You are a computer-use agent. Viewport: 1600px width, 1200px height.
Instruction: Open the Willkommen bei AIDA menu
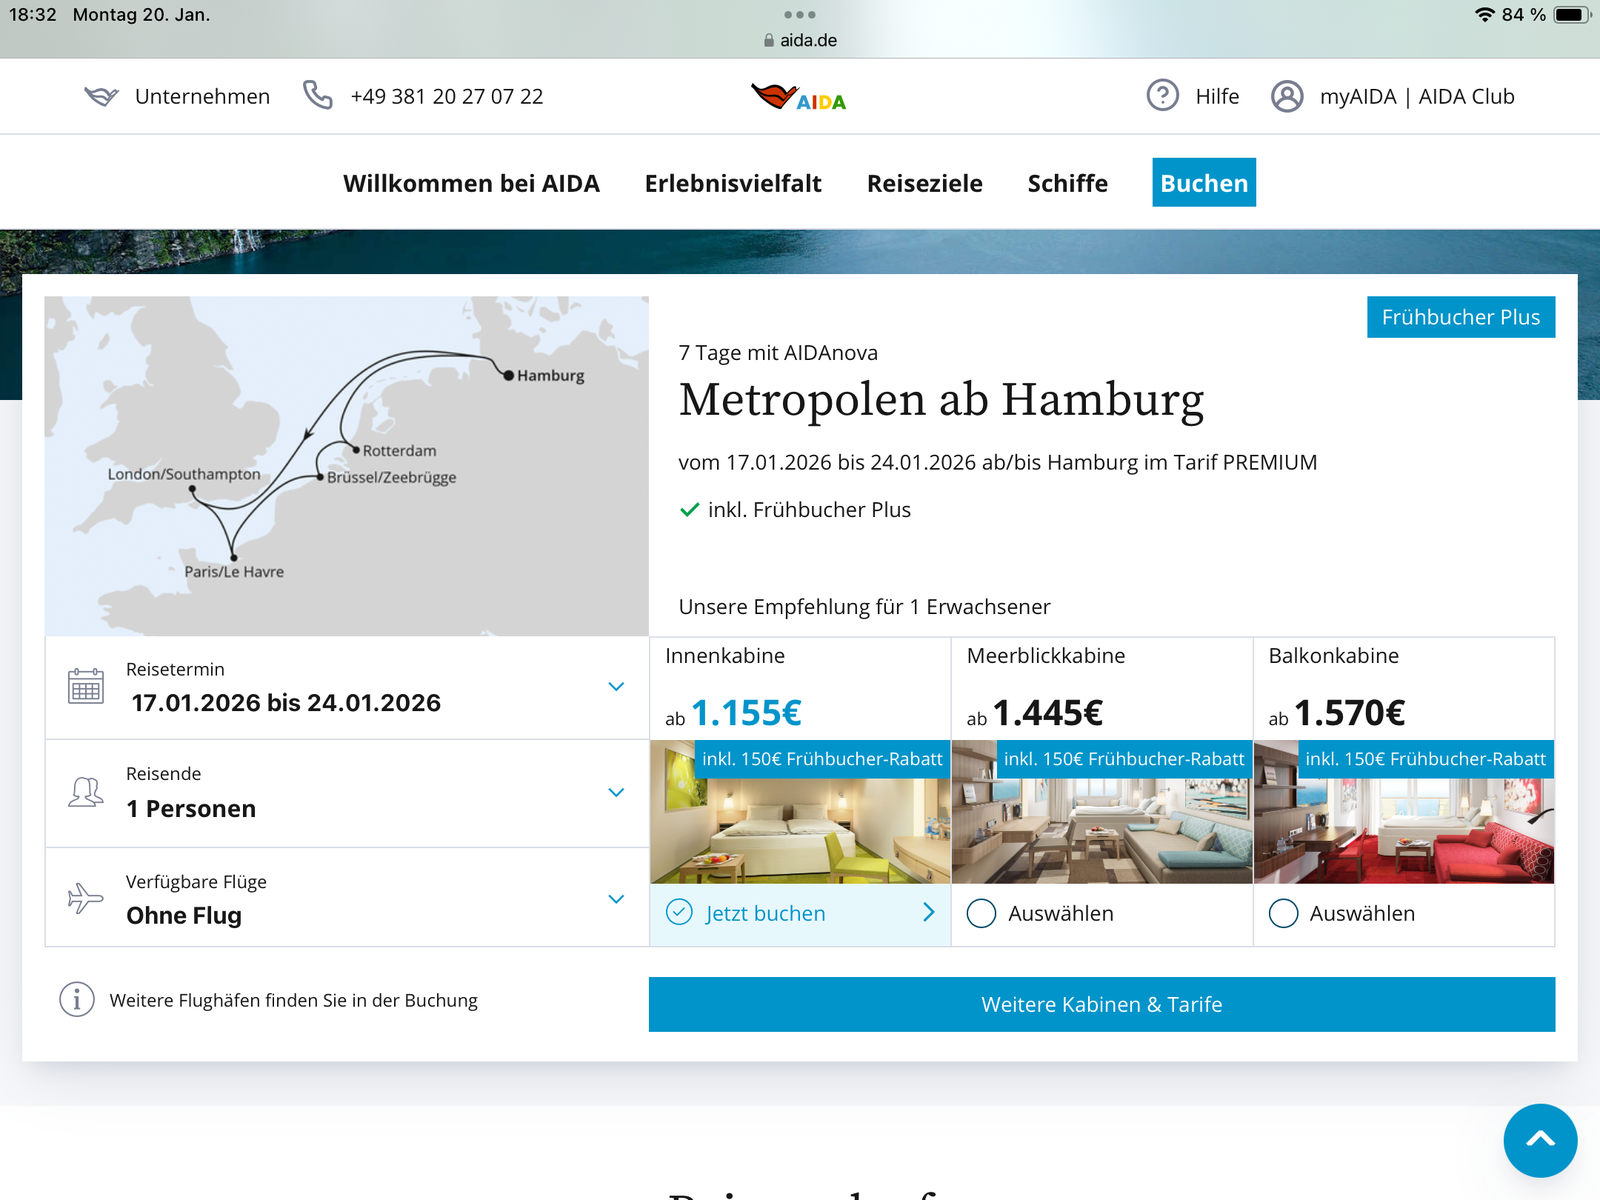[471, 184]
